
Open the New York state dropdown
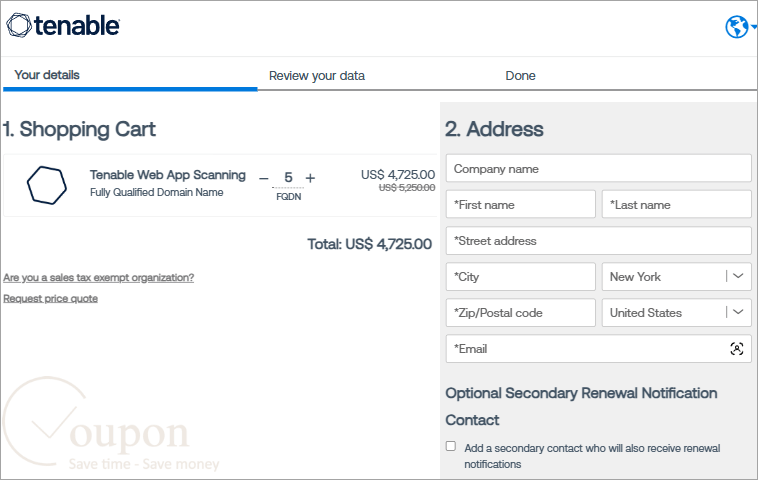tap(676, 276)
